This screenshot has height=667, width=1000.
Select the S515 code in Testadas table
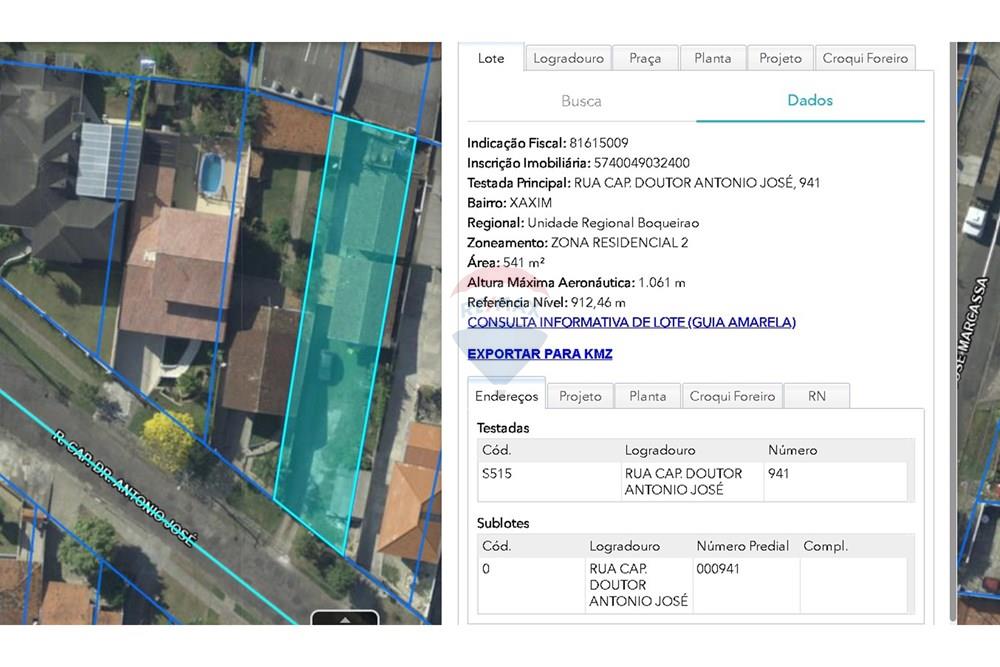pos(497,474)
